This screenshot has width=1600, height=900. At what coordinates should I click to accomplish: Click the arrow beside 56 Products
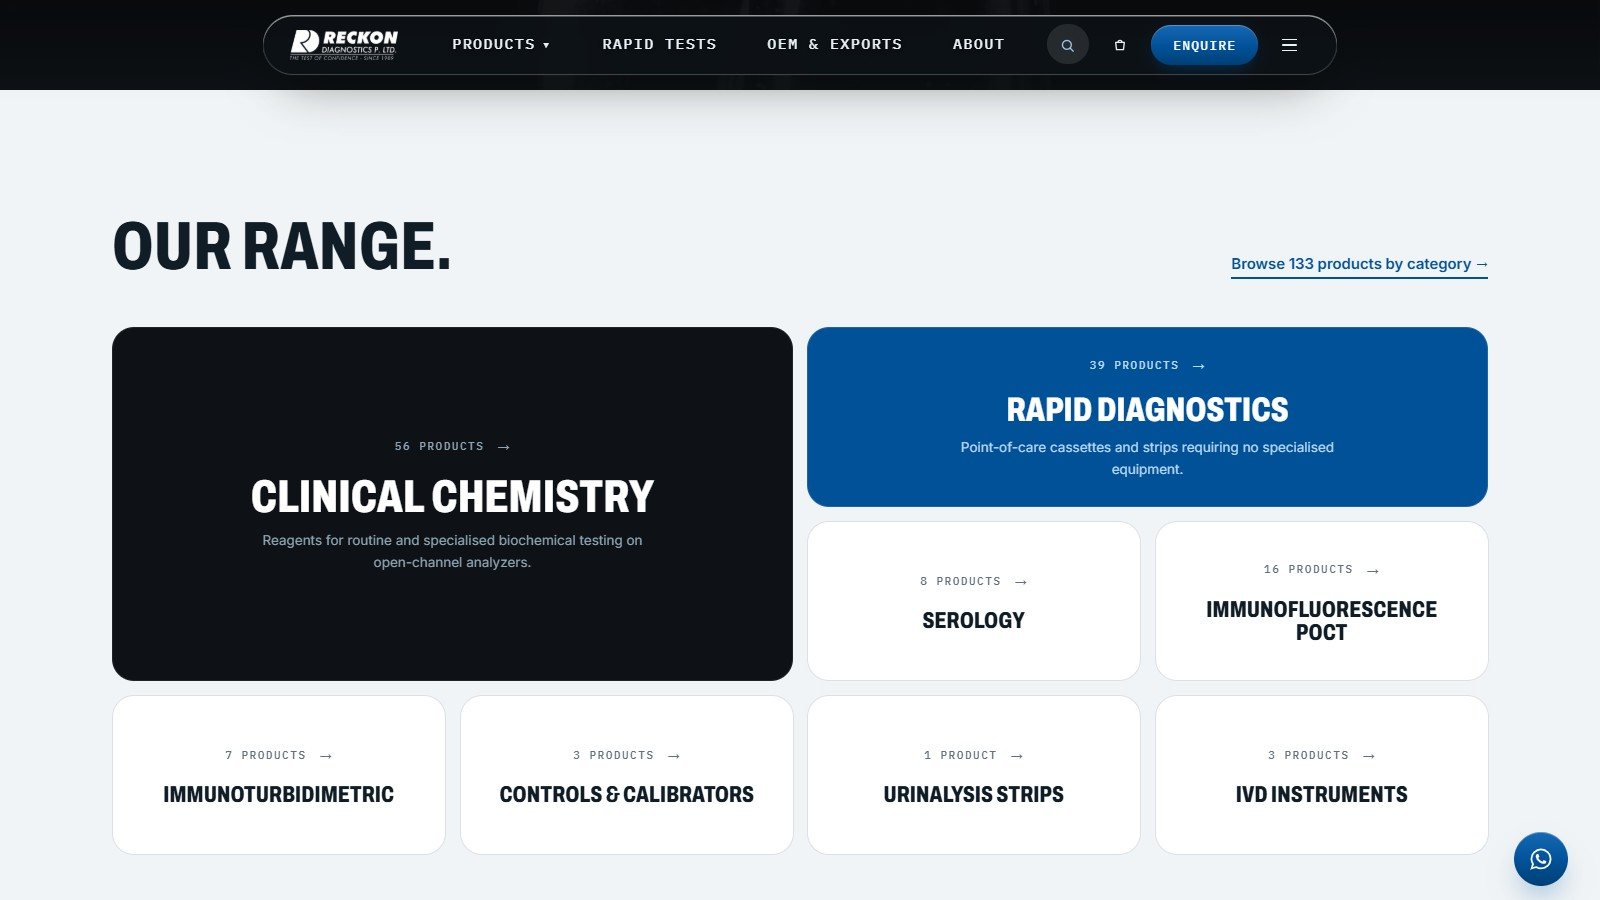[504, 447]
